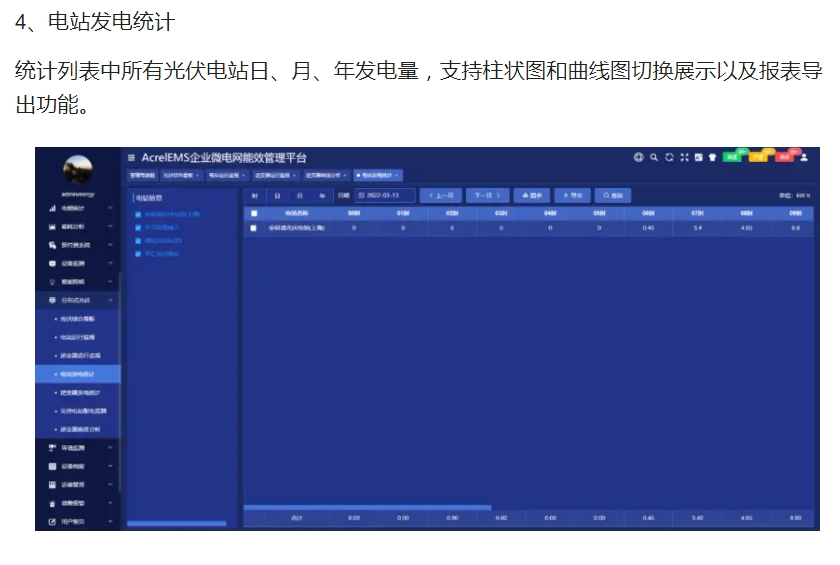
Task: Expand the 电能统计 menu chevron
Action: point(110,208)
